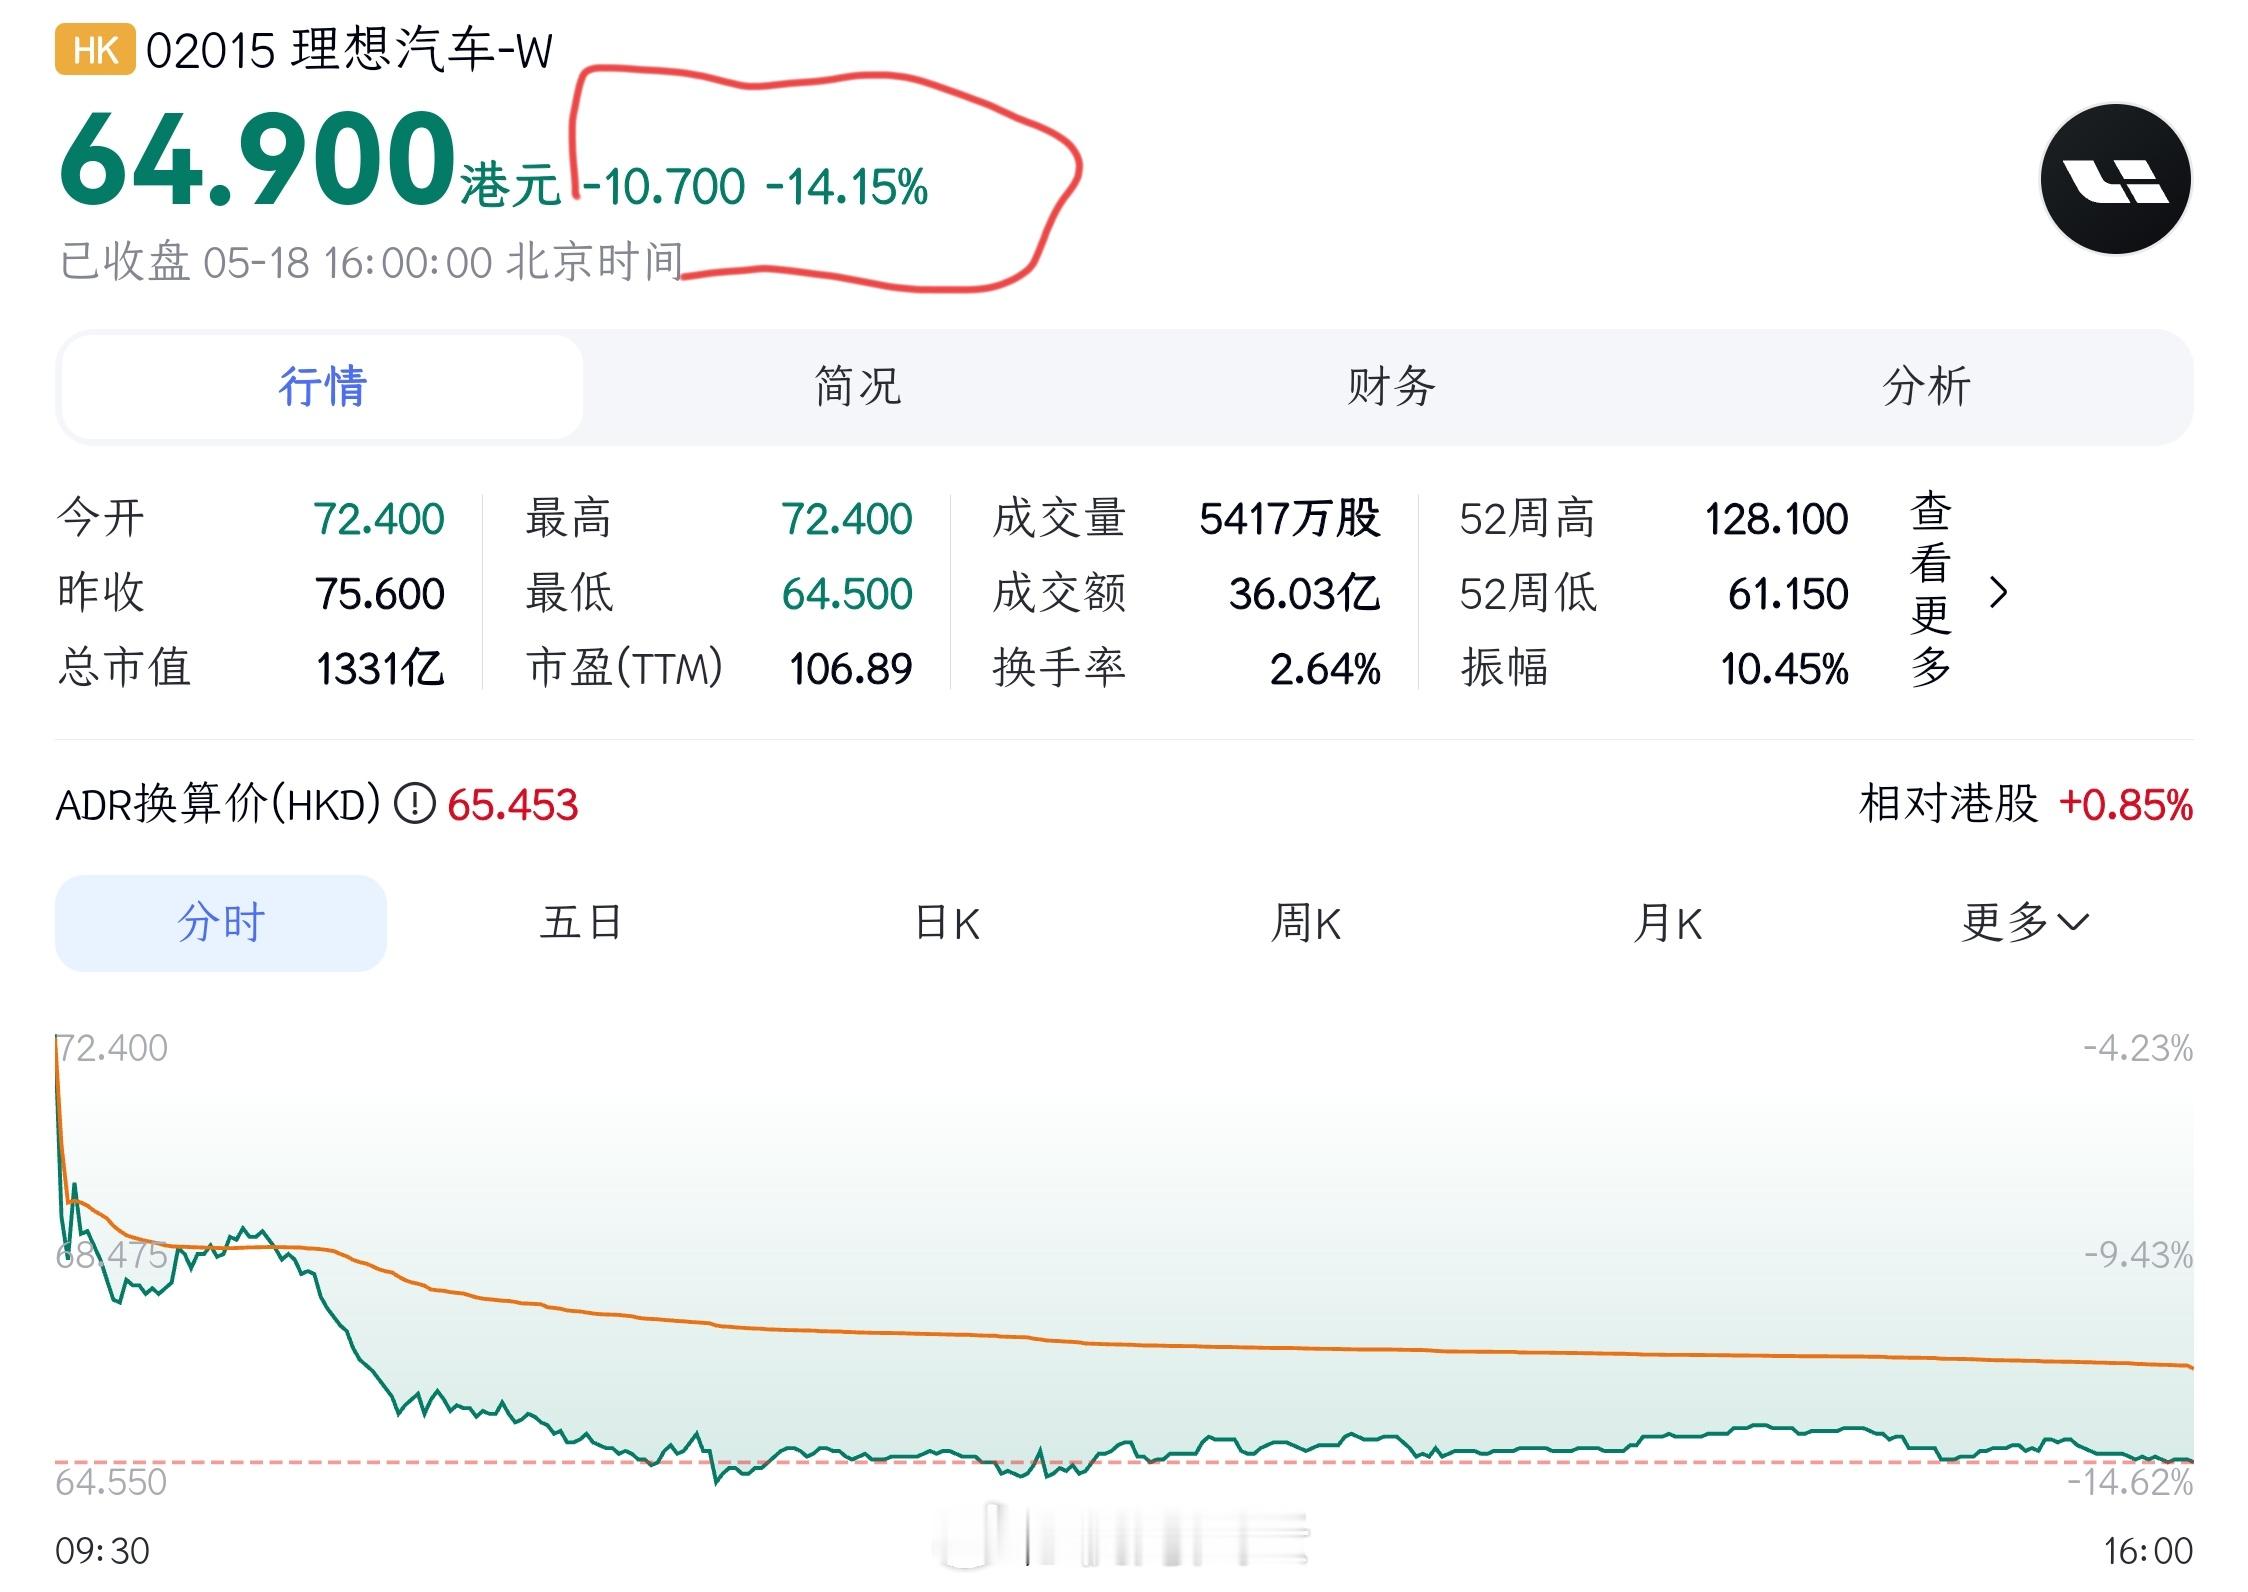Open the 查看更多 chevron arrow

(x=1998, y=593)
